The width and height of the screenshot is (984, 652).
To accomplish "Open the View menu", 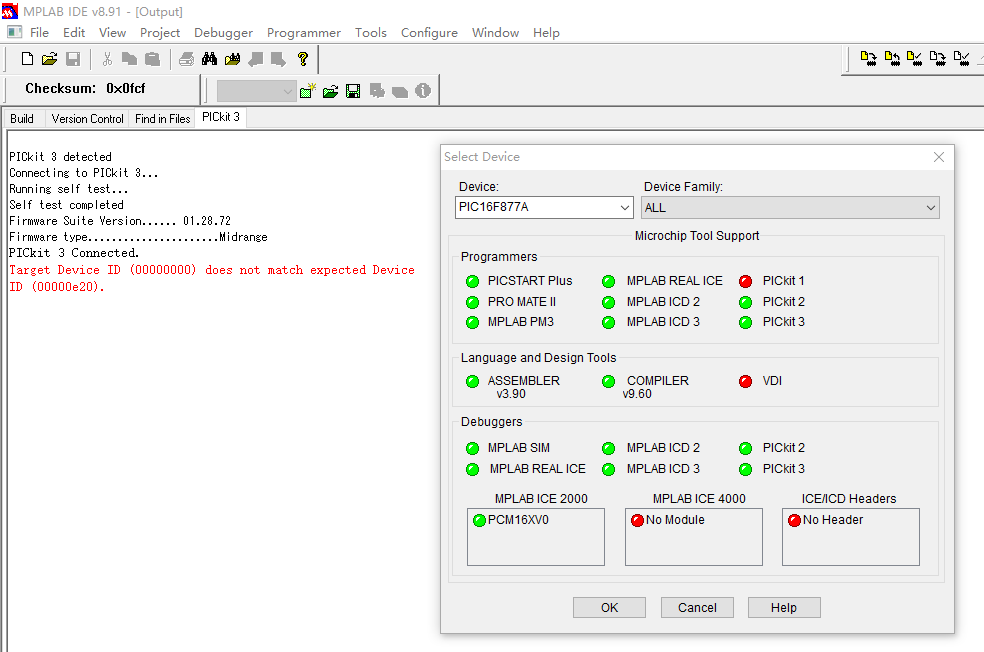I will 112,33.
